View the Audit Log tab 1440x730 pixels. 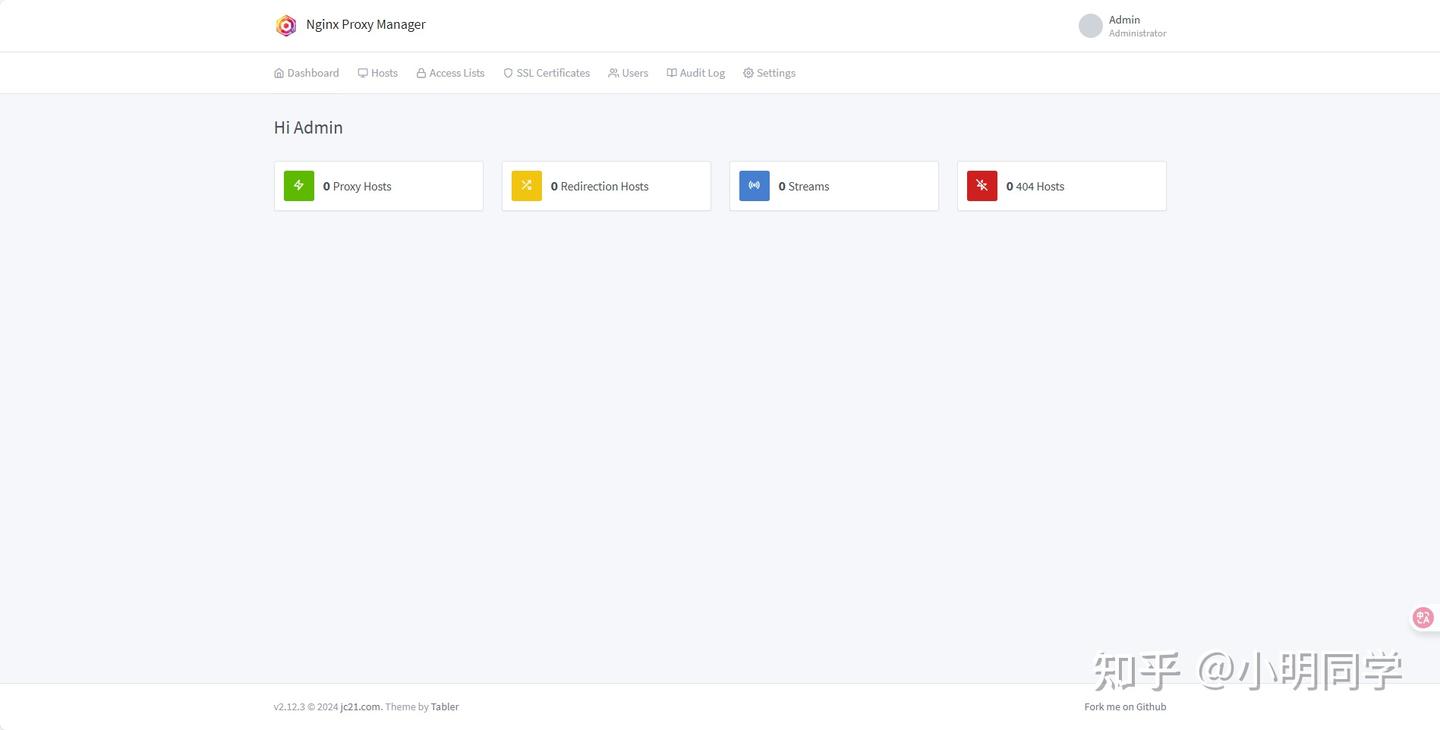click(x=696, y=73)
